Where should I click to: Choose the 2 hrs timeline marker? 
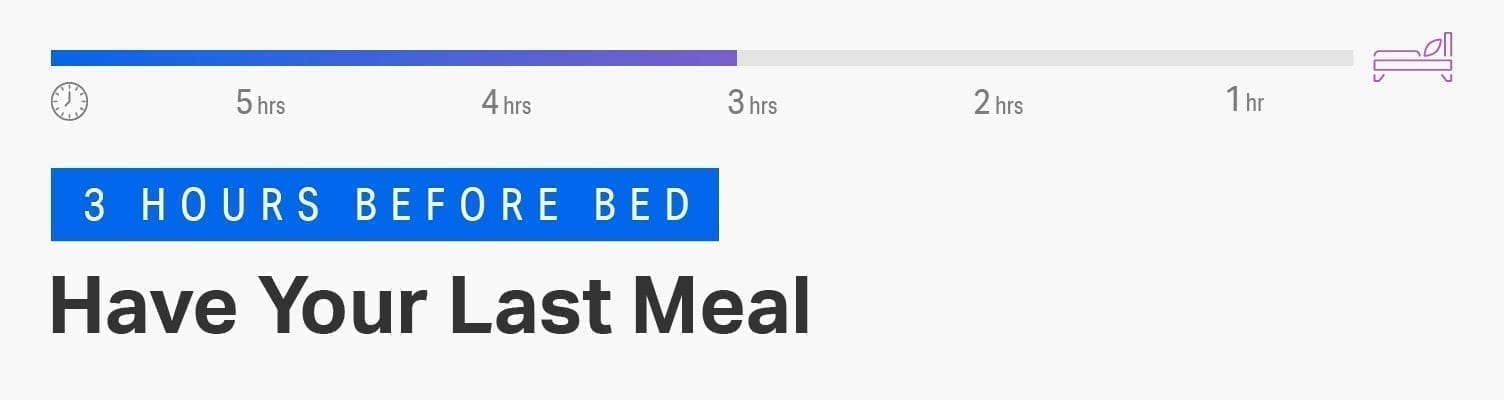[x=998, y=102]
